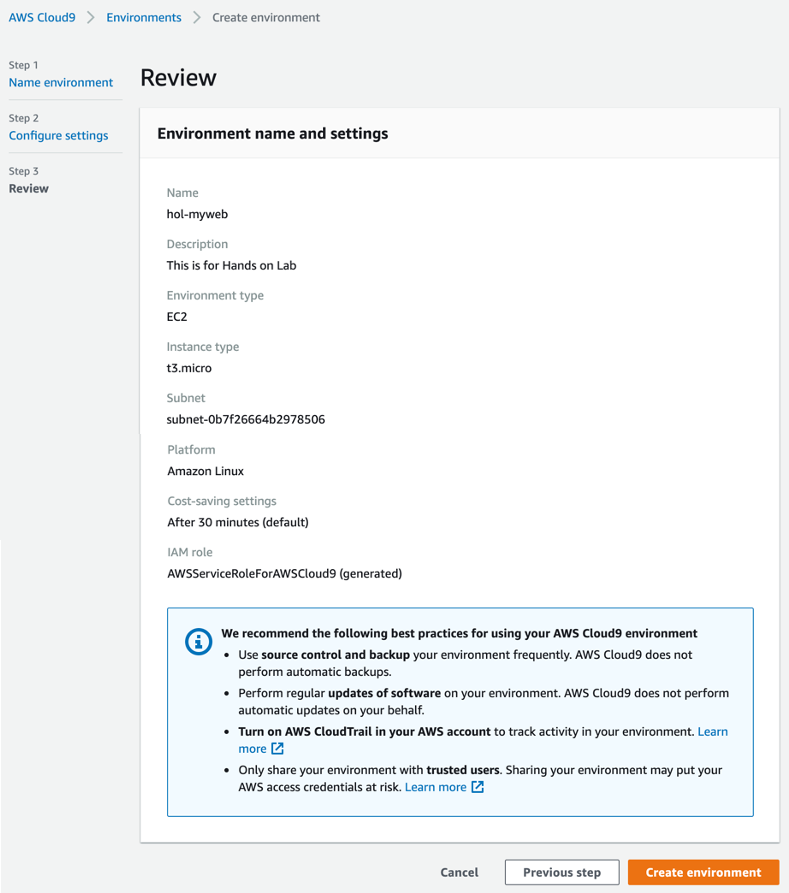Go back to Name environment step

tap(61, 83)
